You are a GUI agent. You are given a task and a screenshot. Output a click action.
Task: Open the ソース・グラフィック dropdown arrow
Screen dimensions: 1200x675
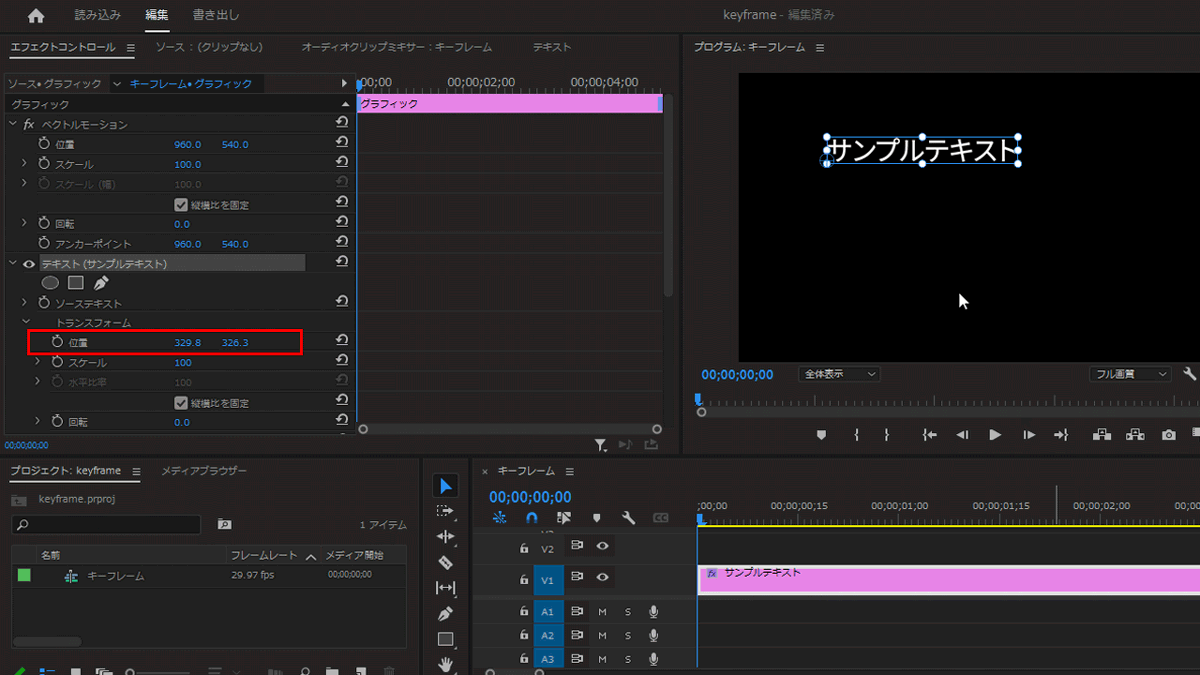[116, 84]
